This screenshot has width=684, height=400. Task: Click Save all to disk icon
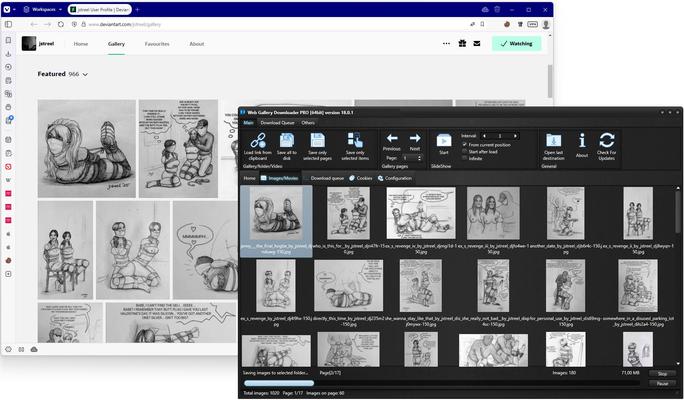click(287, 141)
